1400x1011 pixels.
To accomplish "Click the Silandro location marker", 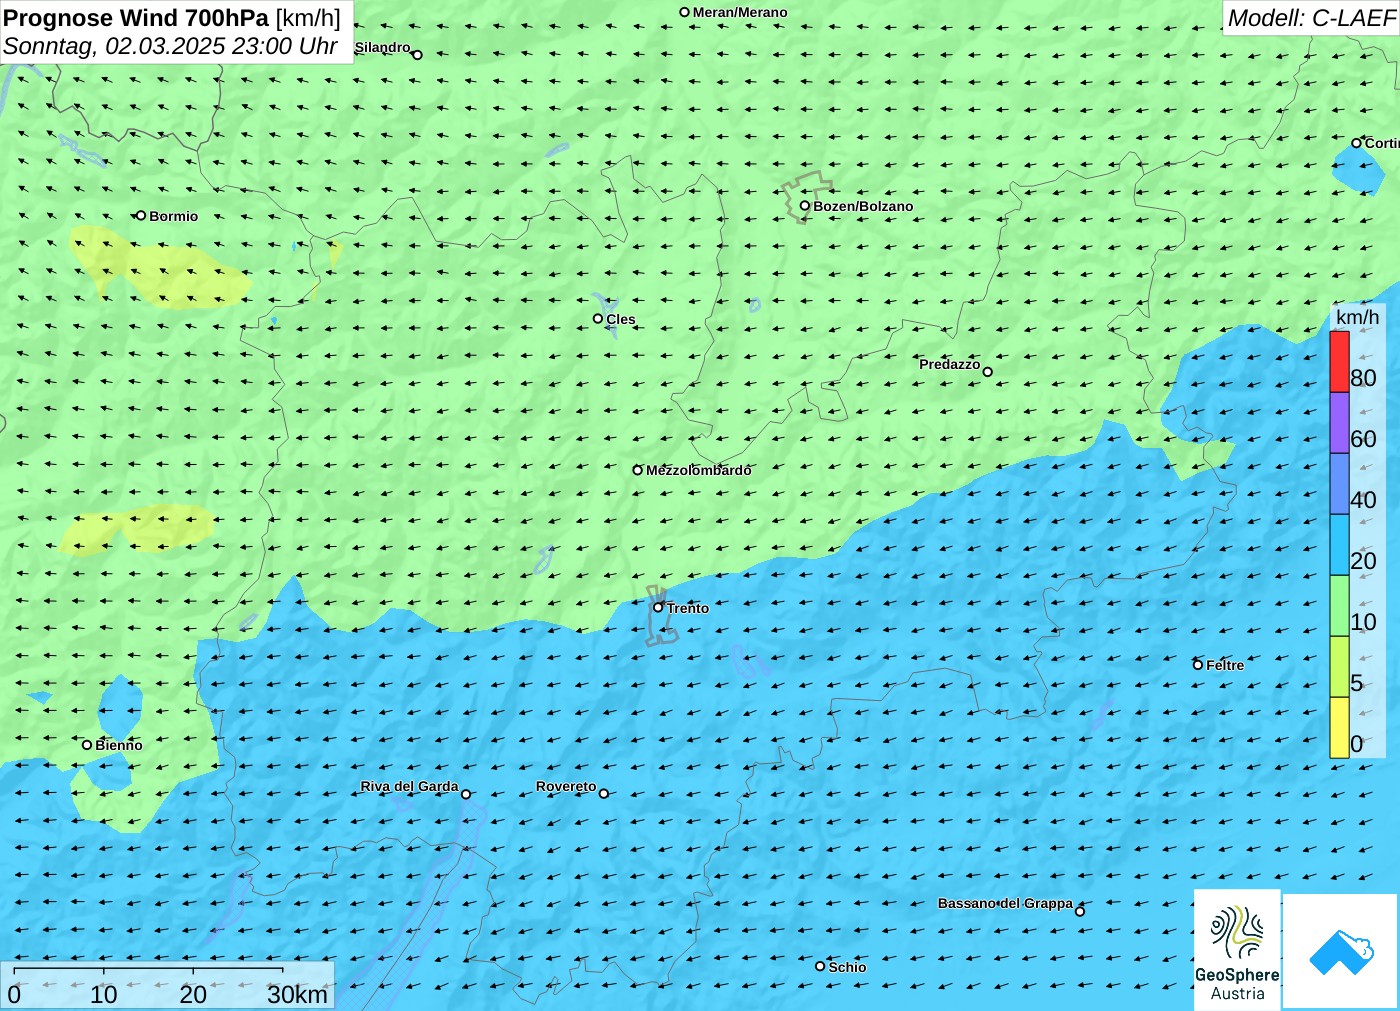I will pyautogui.click(x=418, y=55).
